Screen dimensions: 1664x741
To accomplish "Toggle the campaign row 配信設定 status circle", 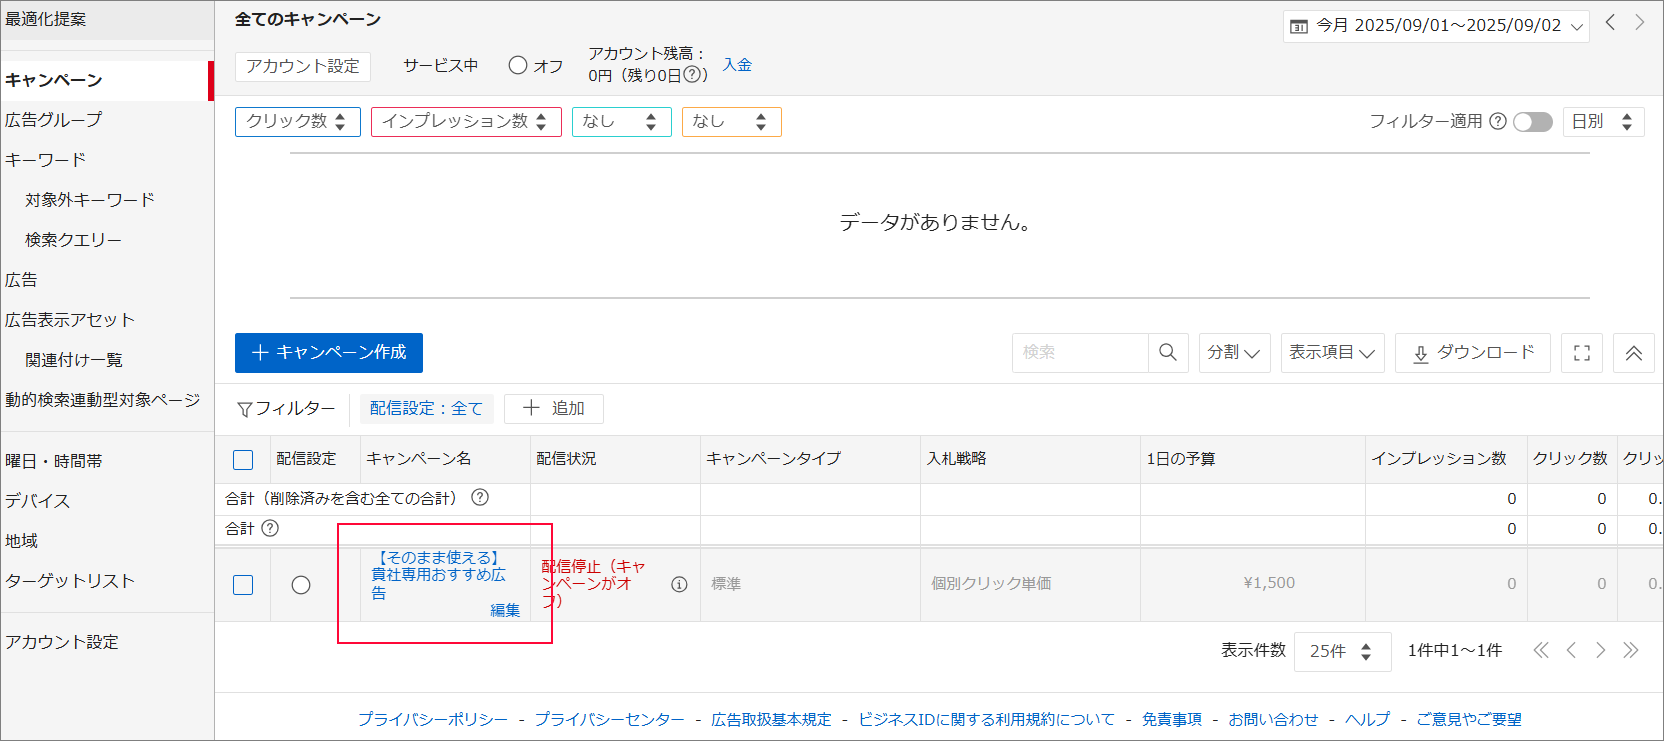I will (301, 585).
